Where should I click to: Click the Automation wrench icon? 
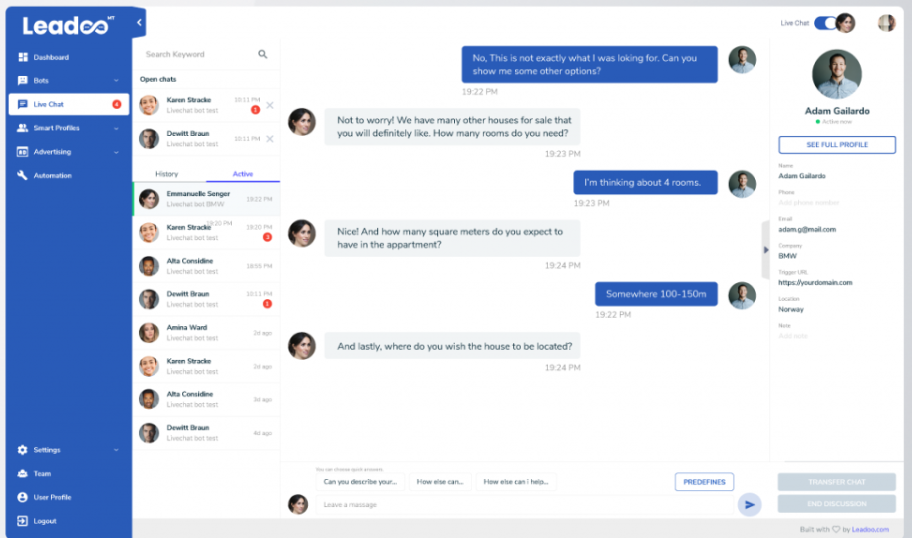point(23,176)
